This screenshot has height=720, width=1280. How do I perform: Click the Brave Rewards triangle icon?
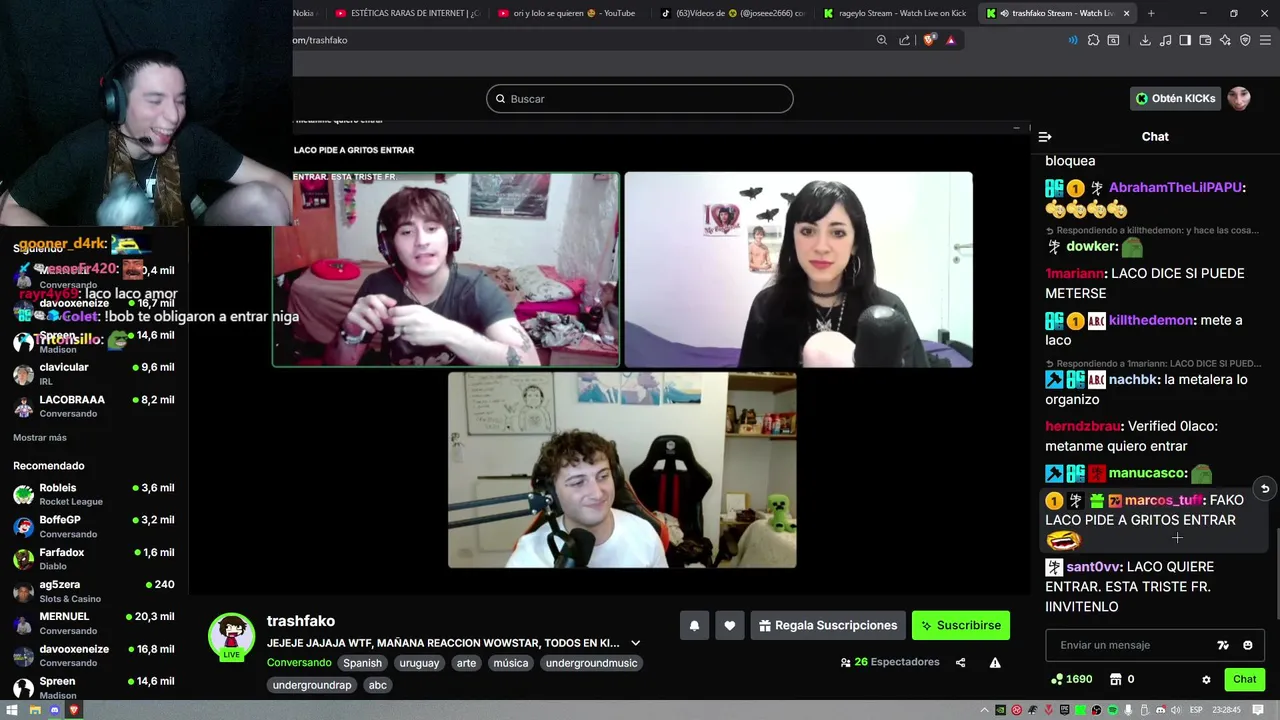(x=950, y=40)
